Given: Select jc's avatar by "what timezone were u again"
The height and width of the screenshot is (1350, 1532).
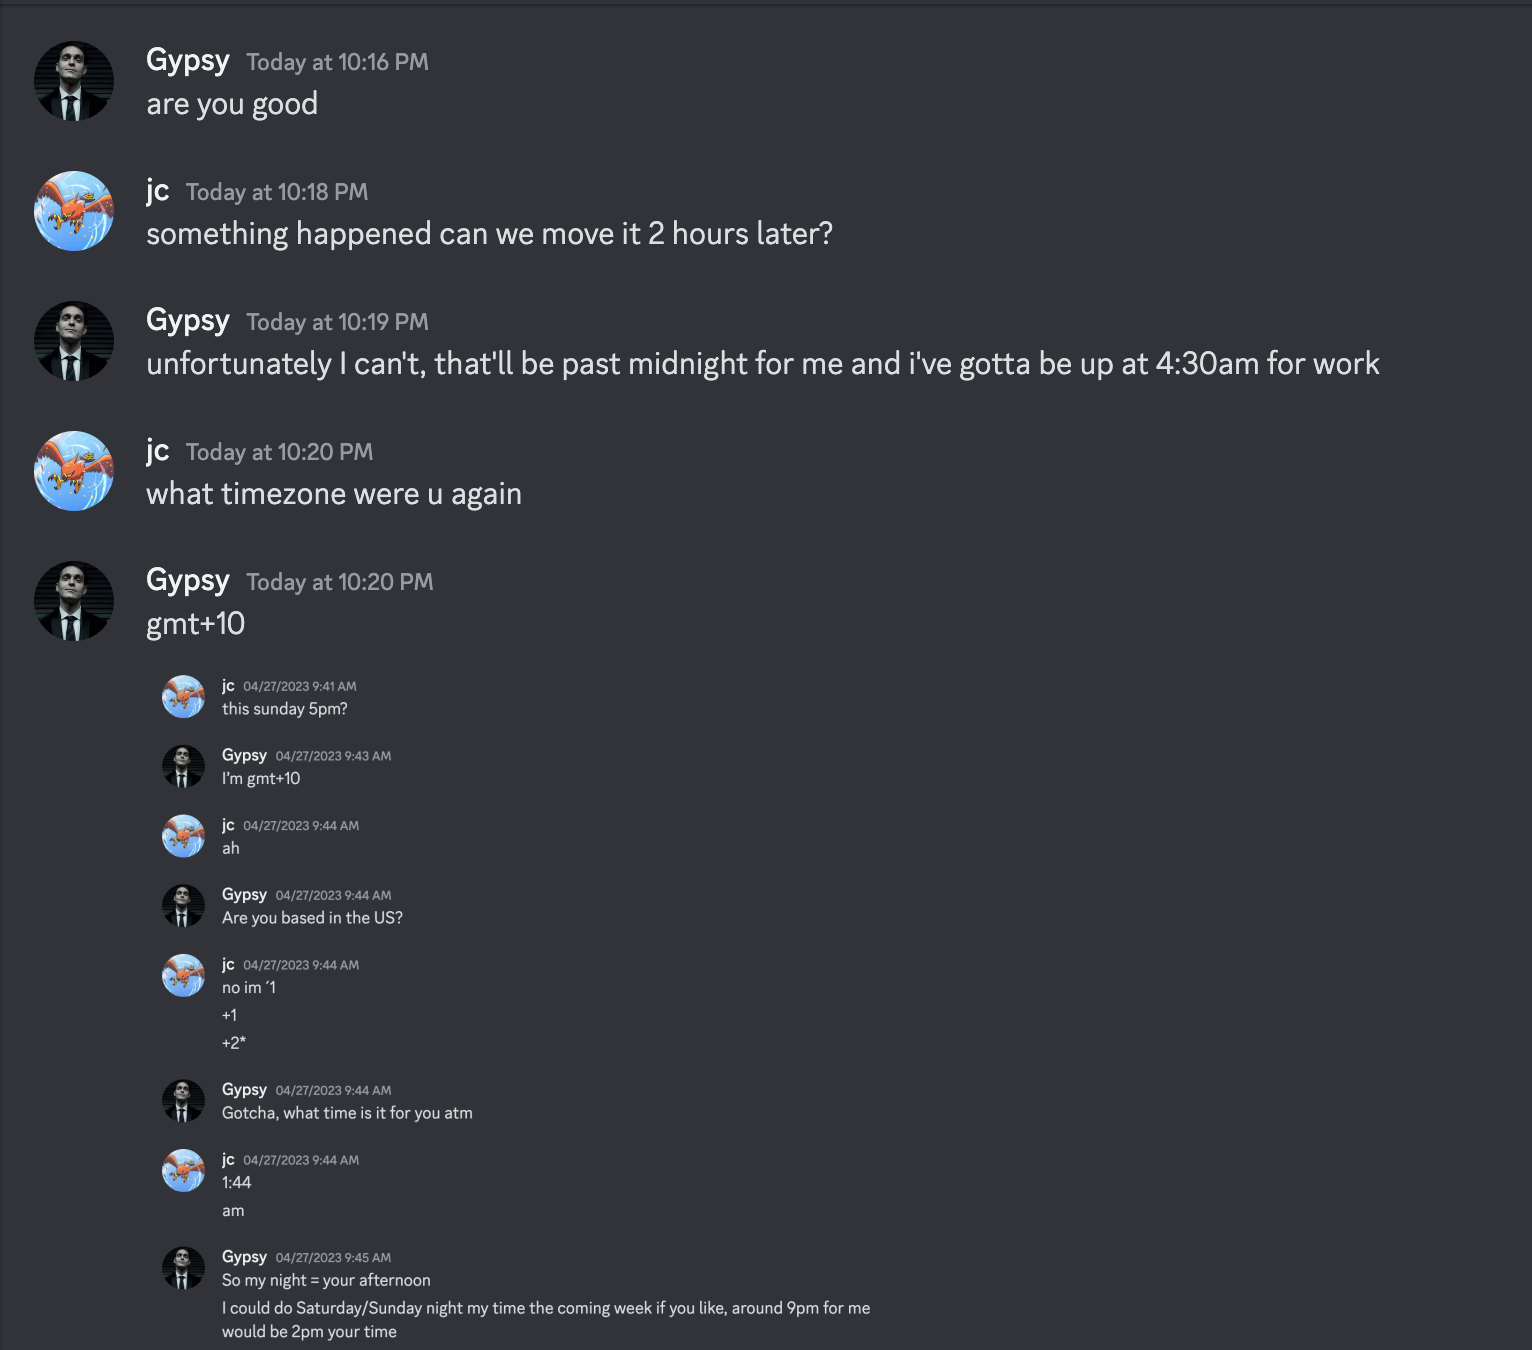Looking at the screenshot, I should click(74, 471).
